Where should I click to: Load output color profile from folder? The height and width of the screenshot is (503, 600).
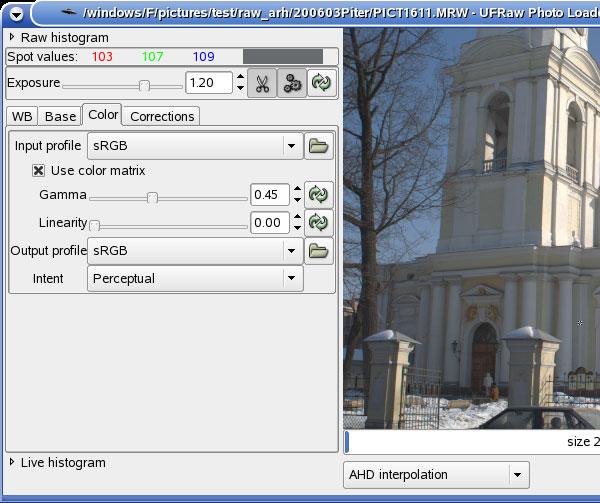319,251
